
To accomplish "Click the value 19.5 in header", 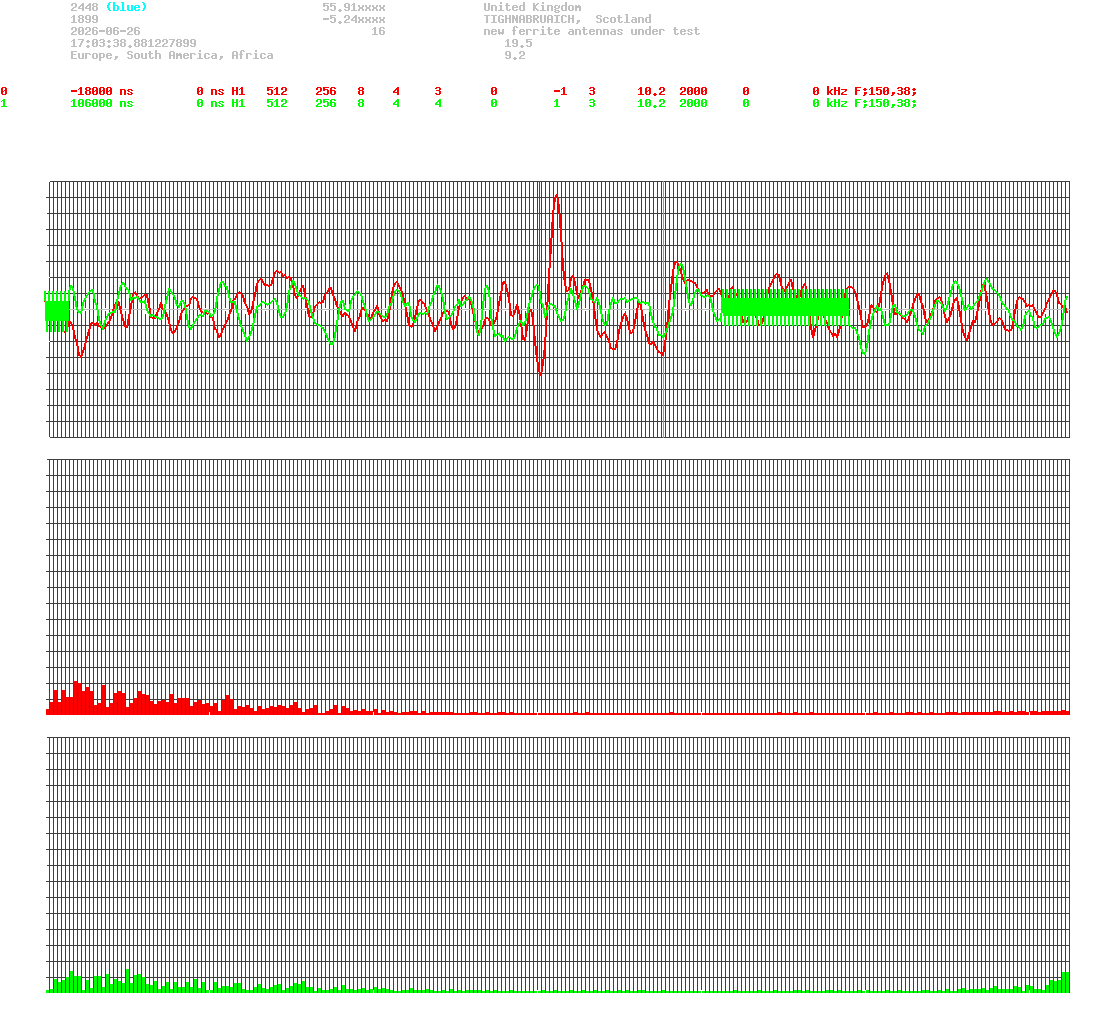I will point(518,43).
